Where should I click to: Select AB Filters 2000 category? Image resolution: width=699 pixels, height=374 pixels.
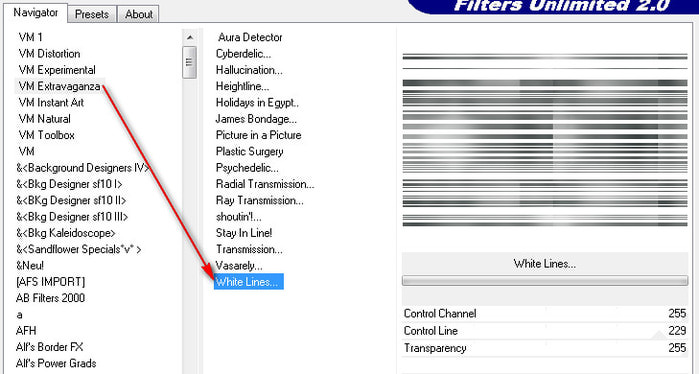[50, 298]
